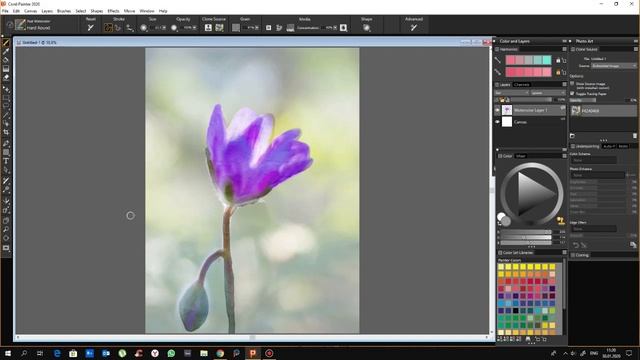Uncheck Toggle Tracing Paper
The height and width of the screenshot is (360, 640).
tap(572, 93)
